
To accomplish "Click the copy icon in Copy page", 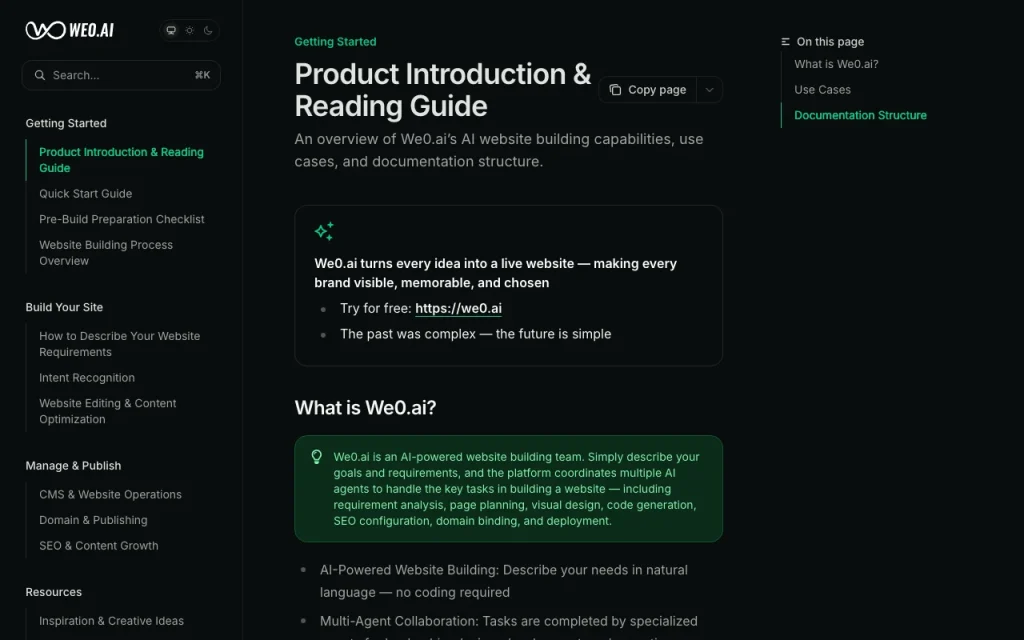I will pos(615,89).
